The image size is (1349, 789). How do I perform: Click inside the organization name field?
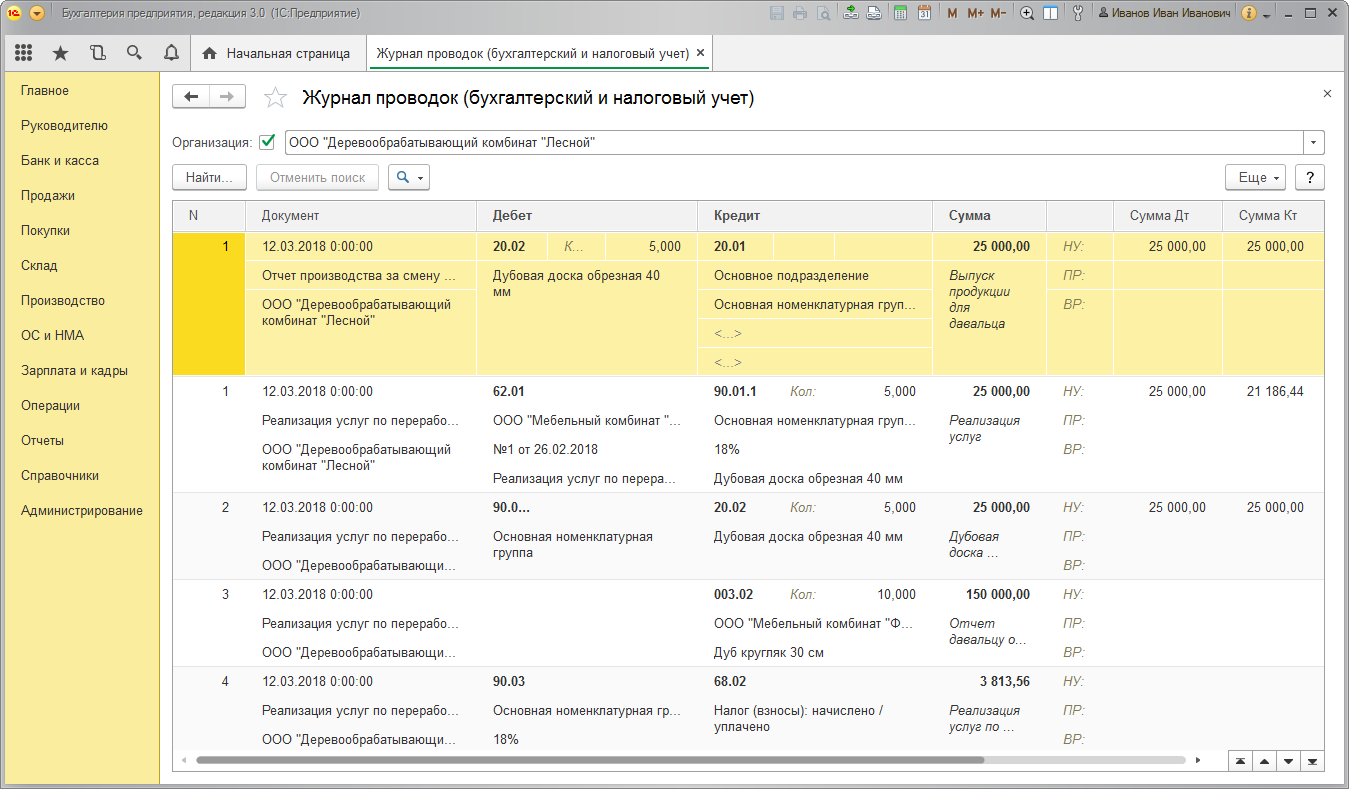[x=790, y=142]
